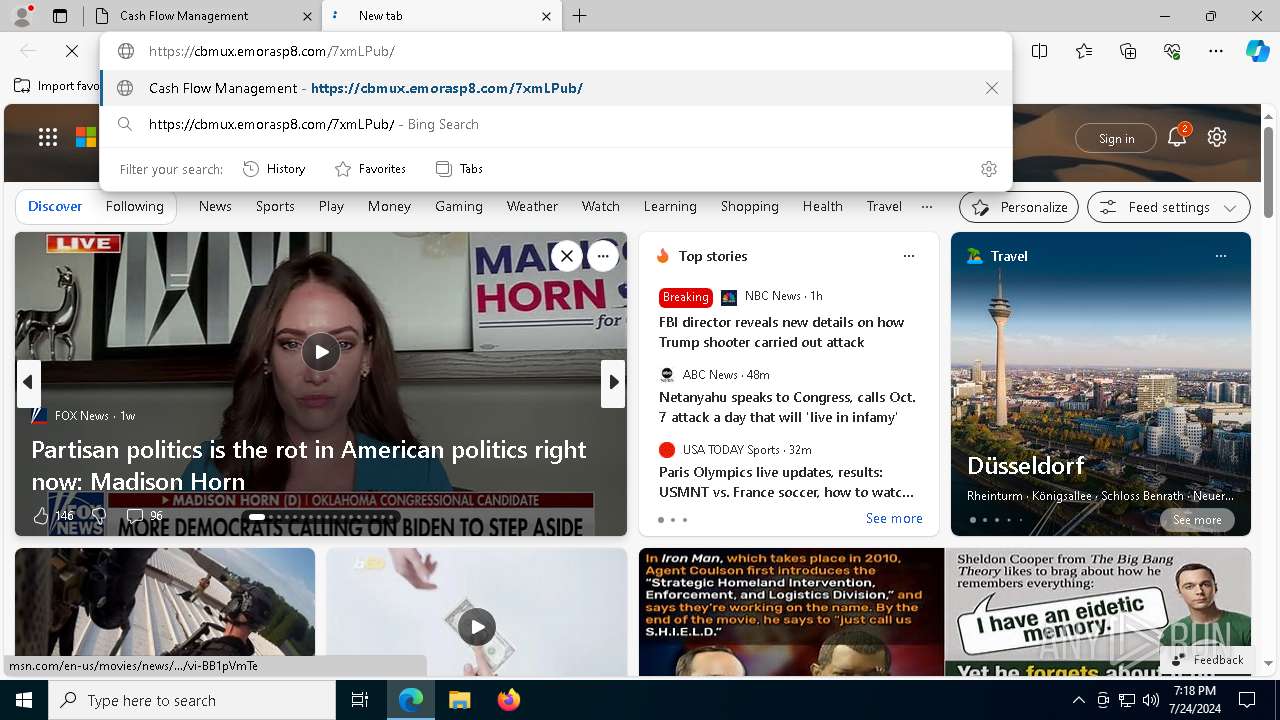Click the Personalize button
Viewport: 1280px width, 720px height.
[1019, 207]
